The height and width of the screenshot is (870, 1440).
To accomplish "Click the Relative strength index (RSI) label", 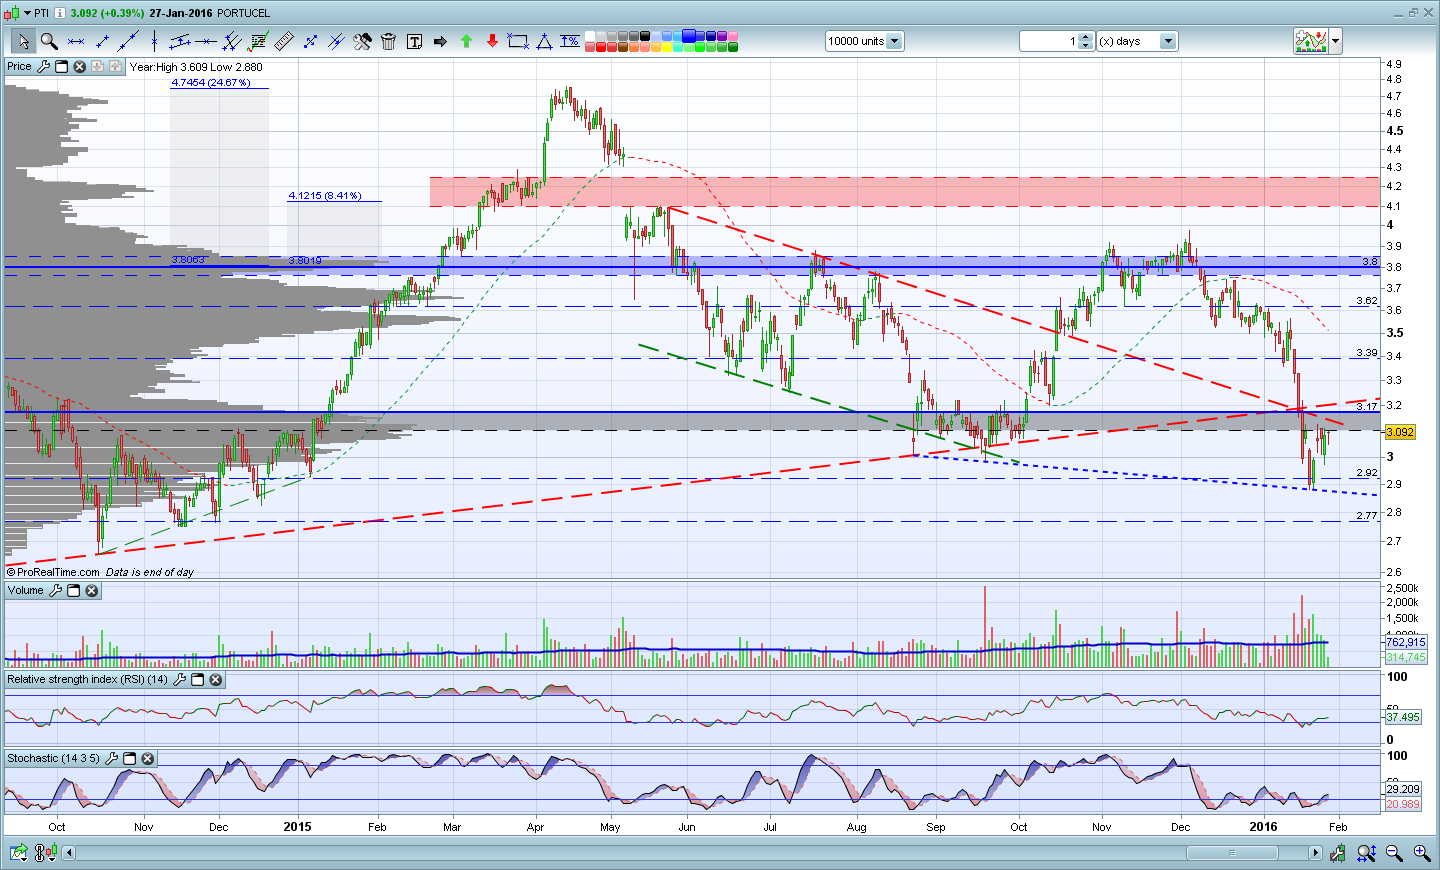I will [x=87, y=680].
